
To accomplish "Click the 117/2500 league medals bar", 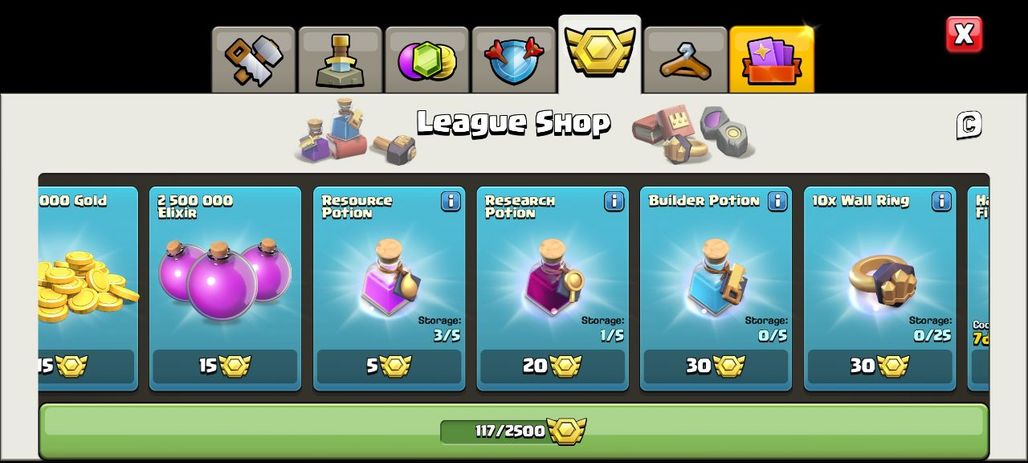I will [x=513, y=431].
